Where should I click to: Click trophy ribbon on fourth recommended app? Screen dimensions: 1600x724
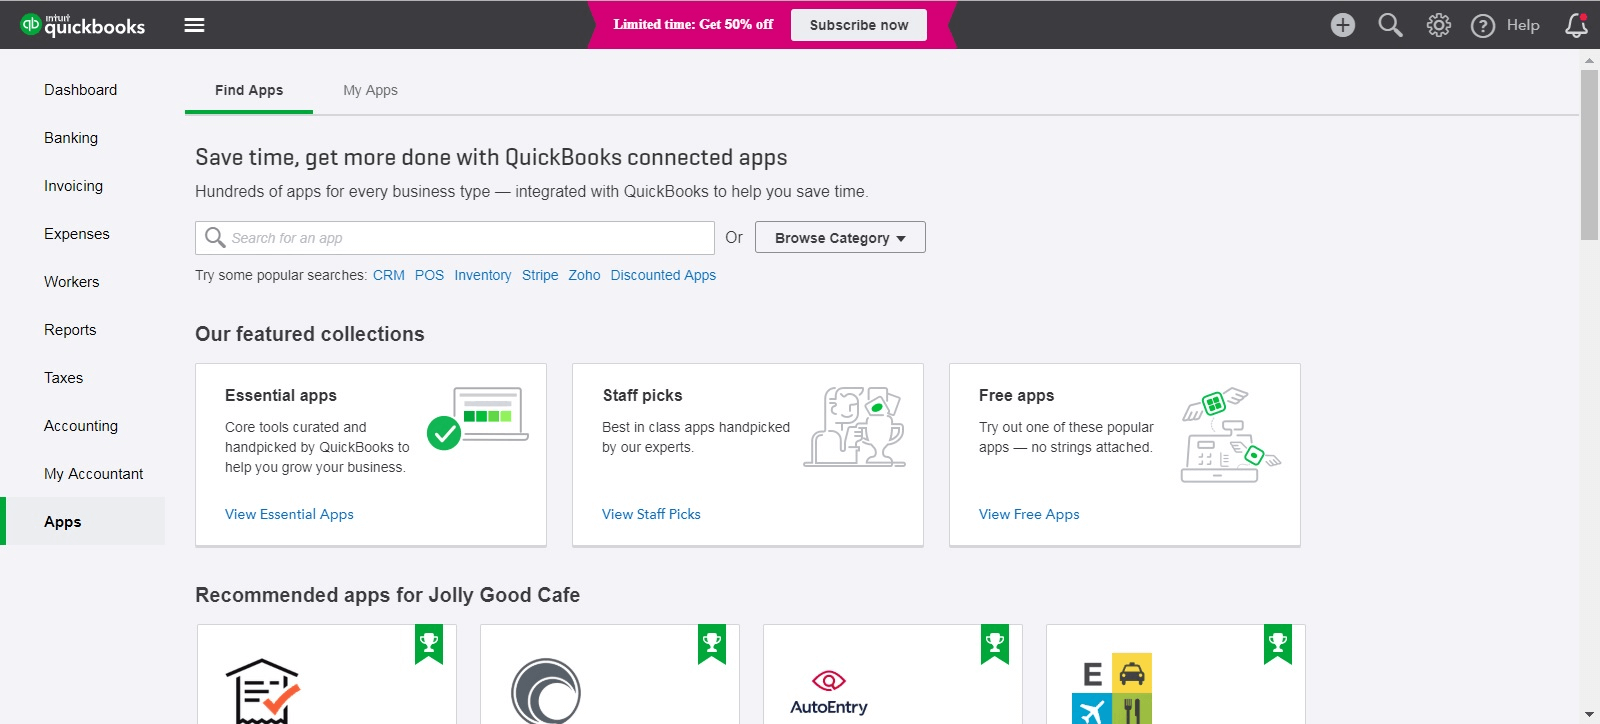[x=1278, y=644]
